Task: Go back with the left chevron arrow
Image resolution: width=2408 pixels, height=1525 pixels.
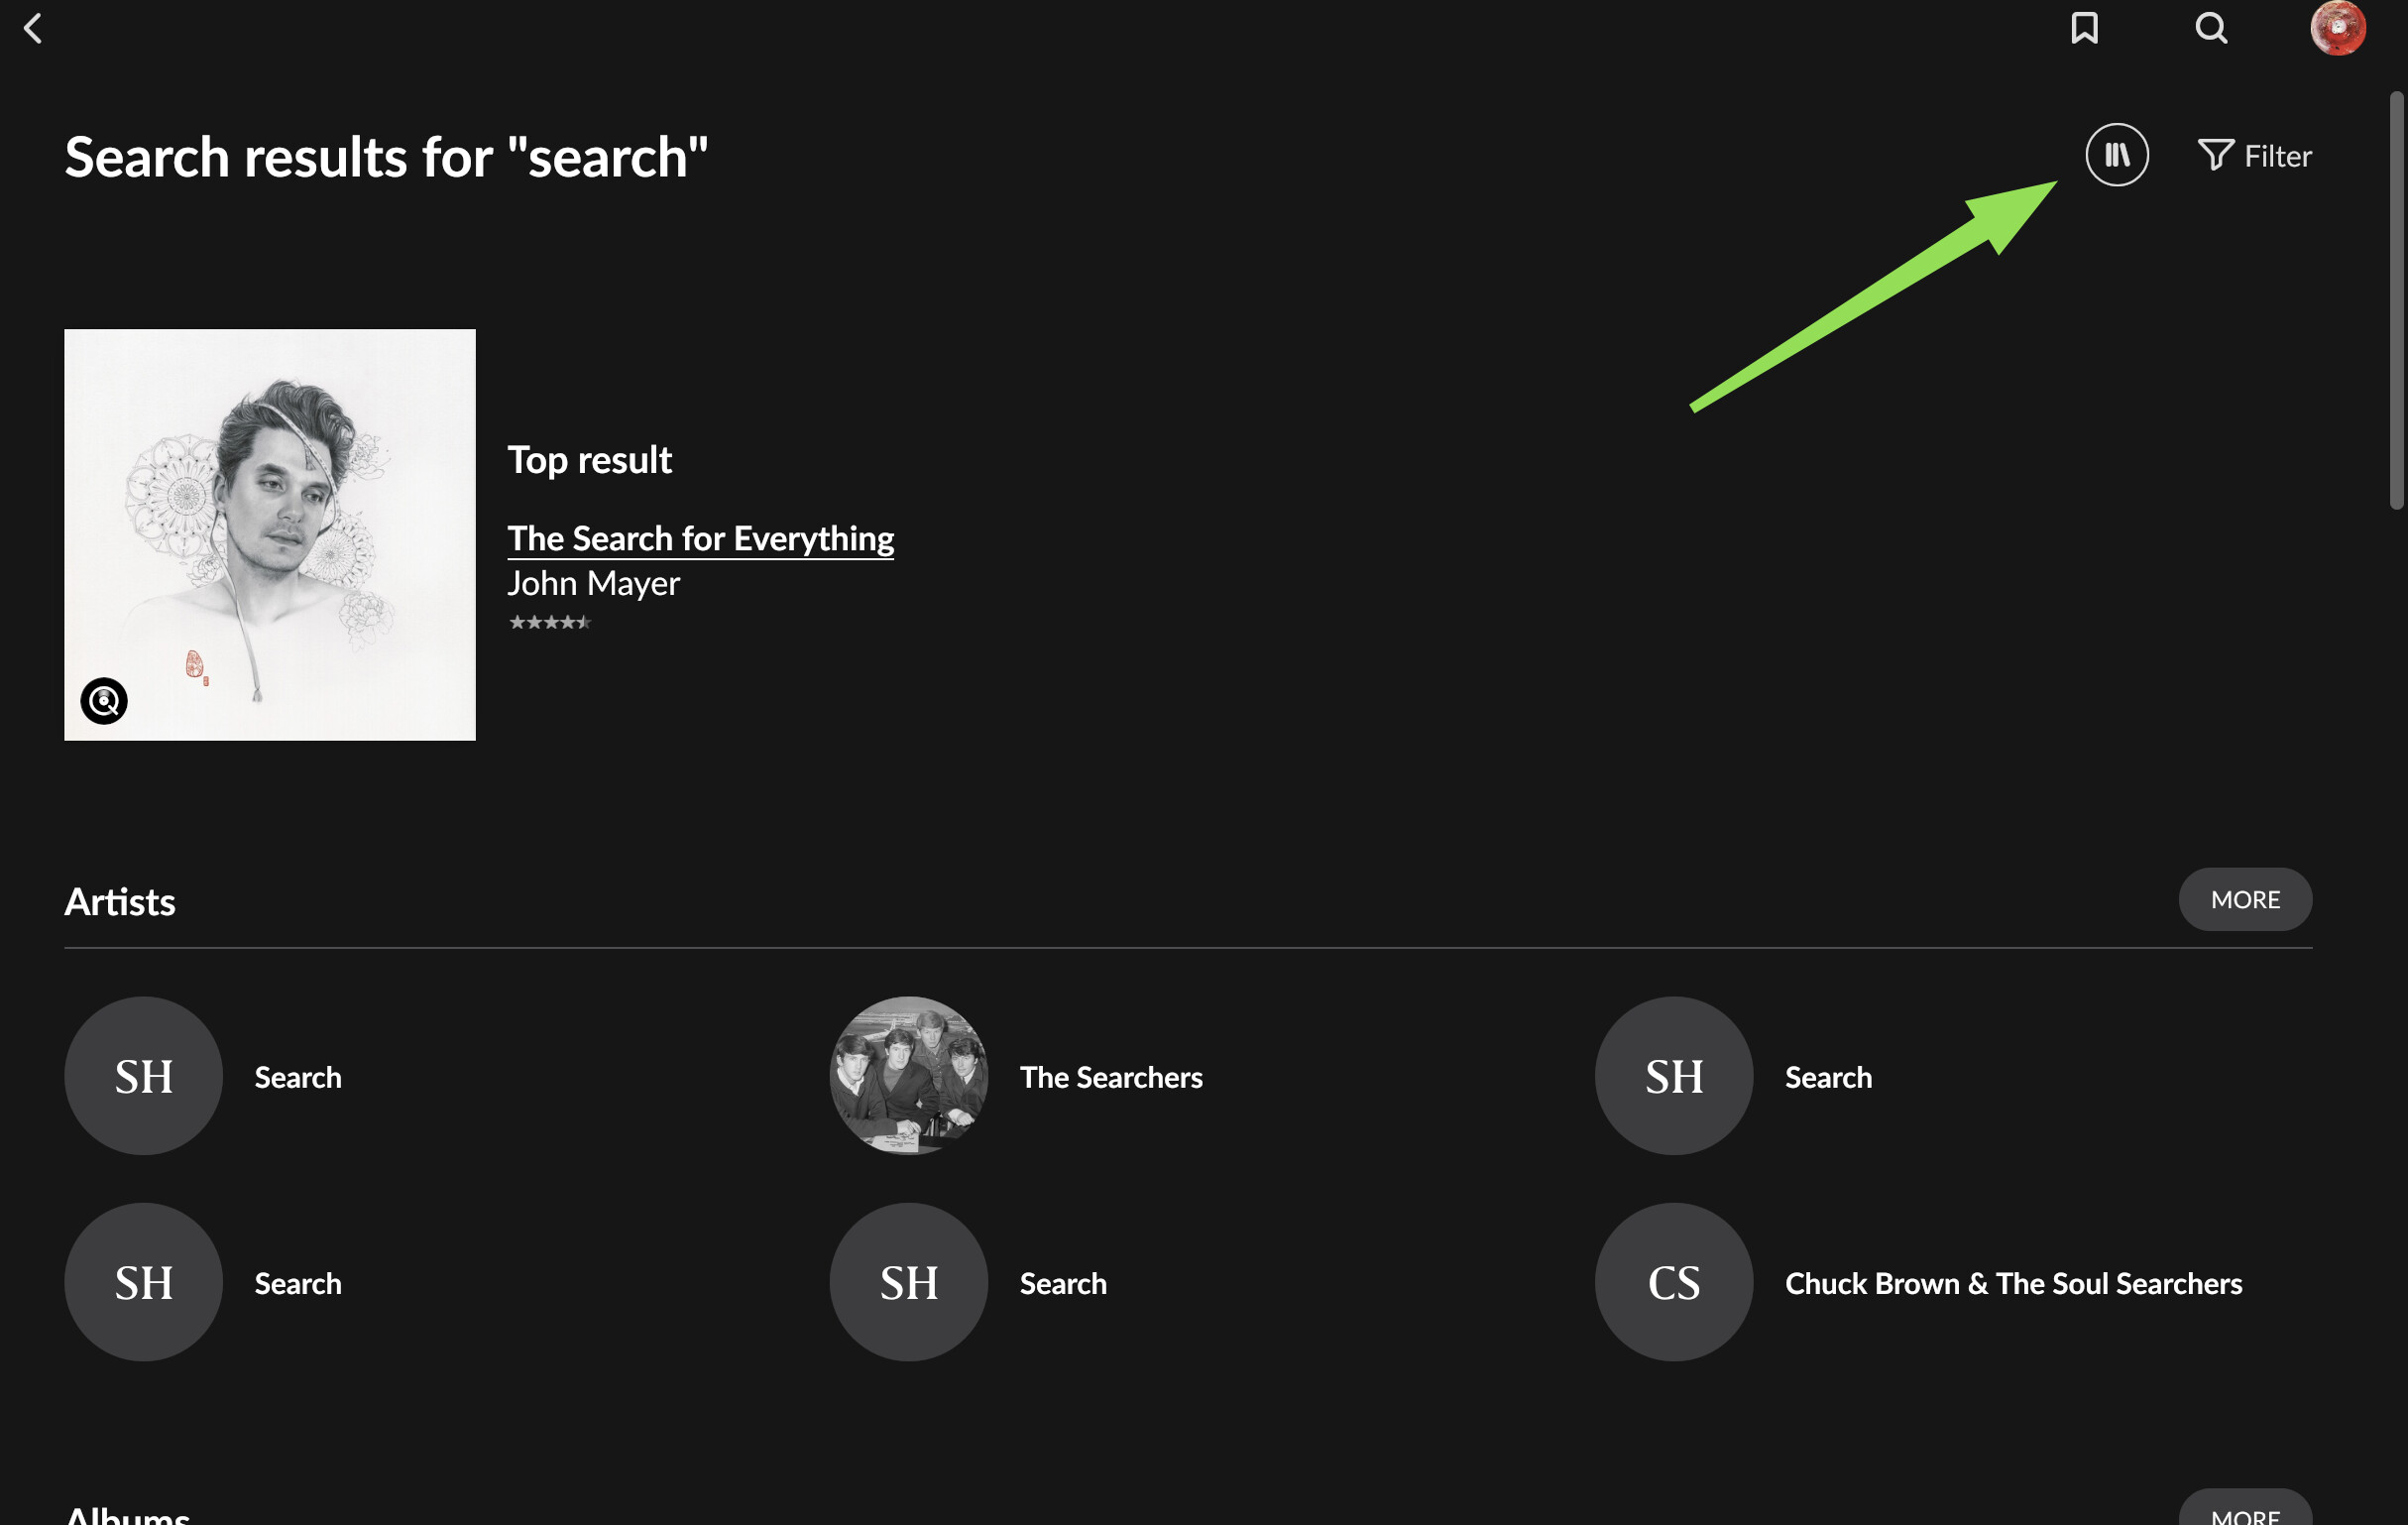Action: click(x=33, y=28)
